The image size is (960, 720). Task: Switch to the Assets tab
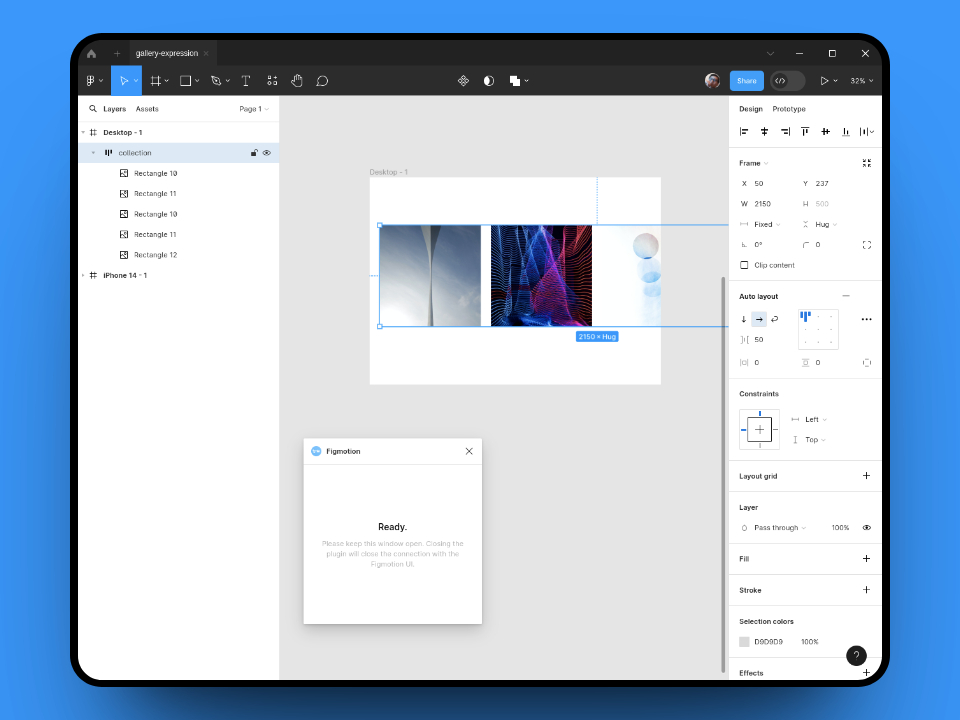147,109
